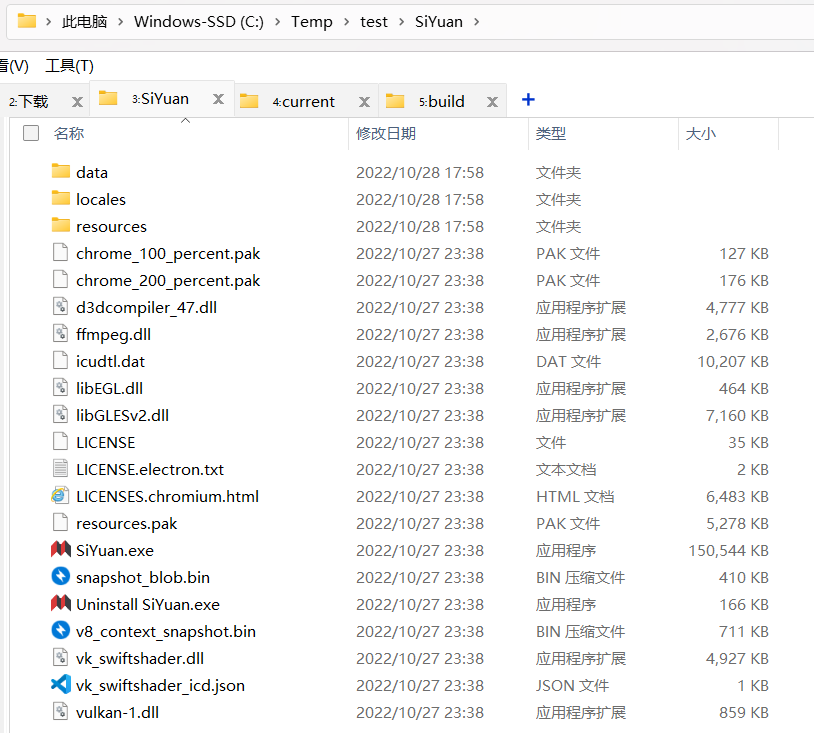The height and width of the screenshot is (733, 814).
Task: Select the LICENSES.chromium.html file name
Action: point(167,496)
